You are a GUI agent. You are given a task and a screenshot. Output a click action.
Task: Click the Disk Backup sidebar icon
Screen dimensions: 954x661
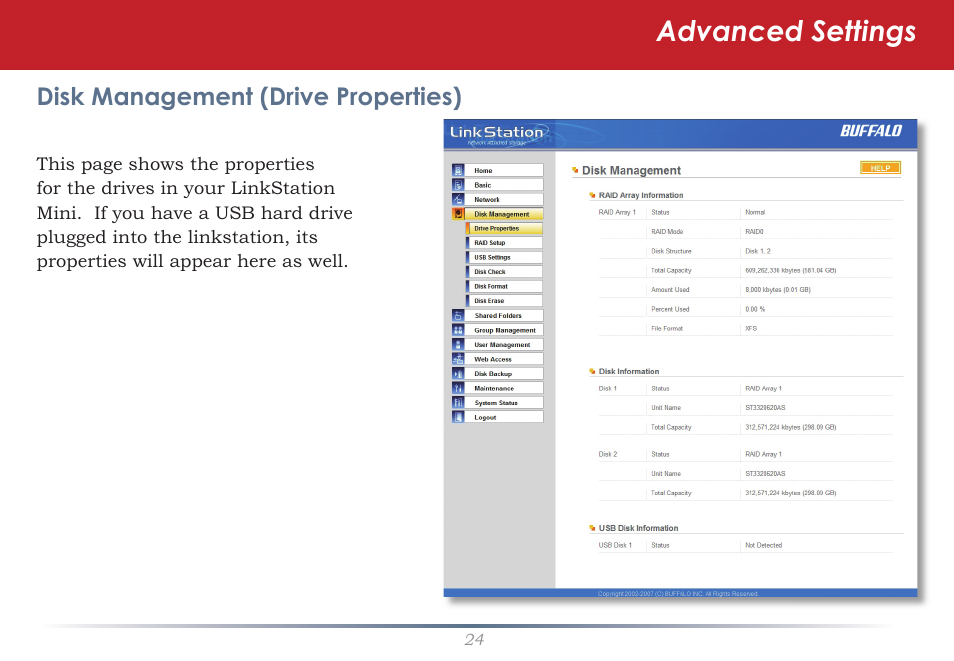point(458,374)
